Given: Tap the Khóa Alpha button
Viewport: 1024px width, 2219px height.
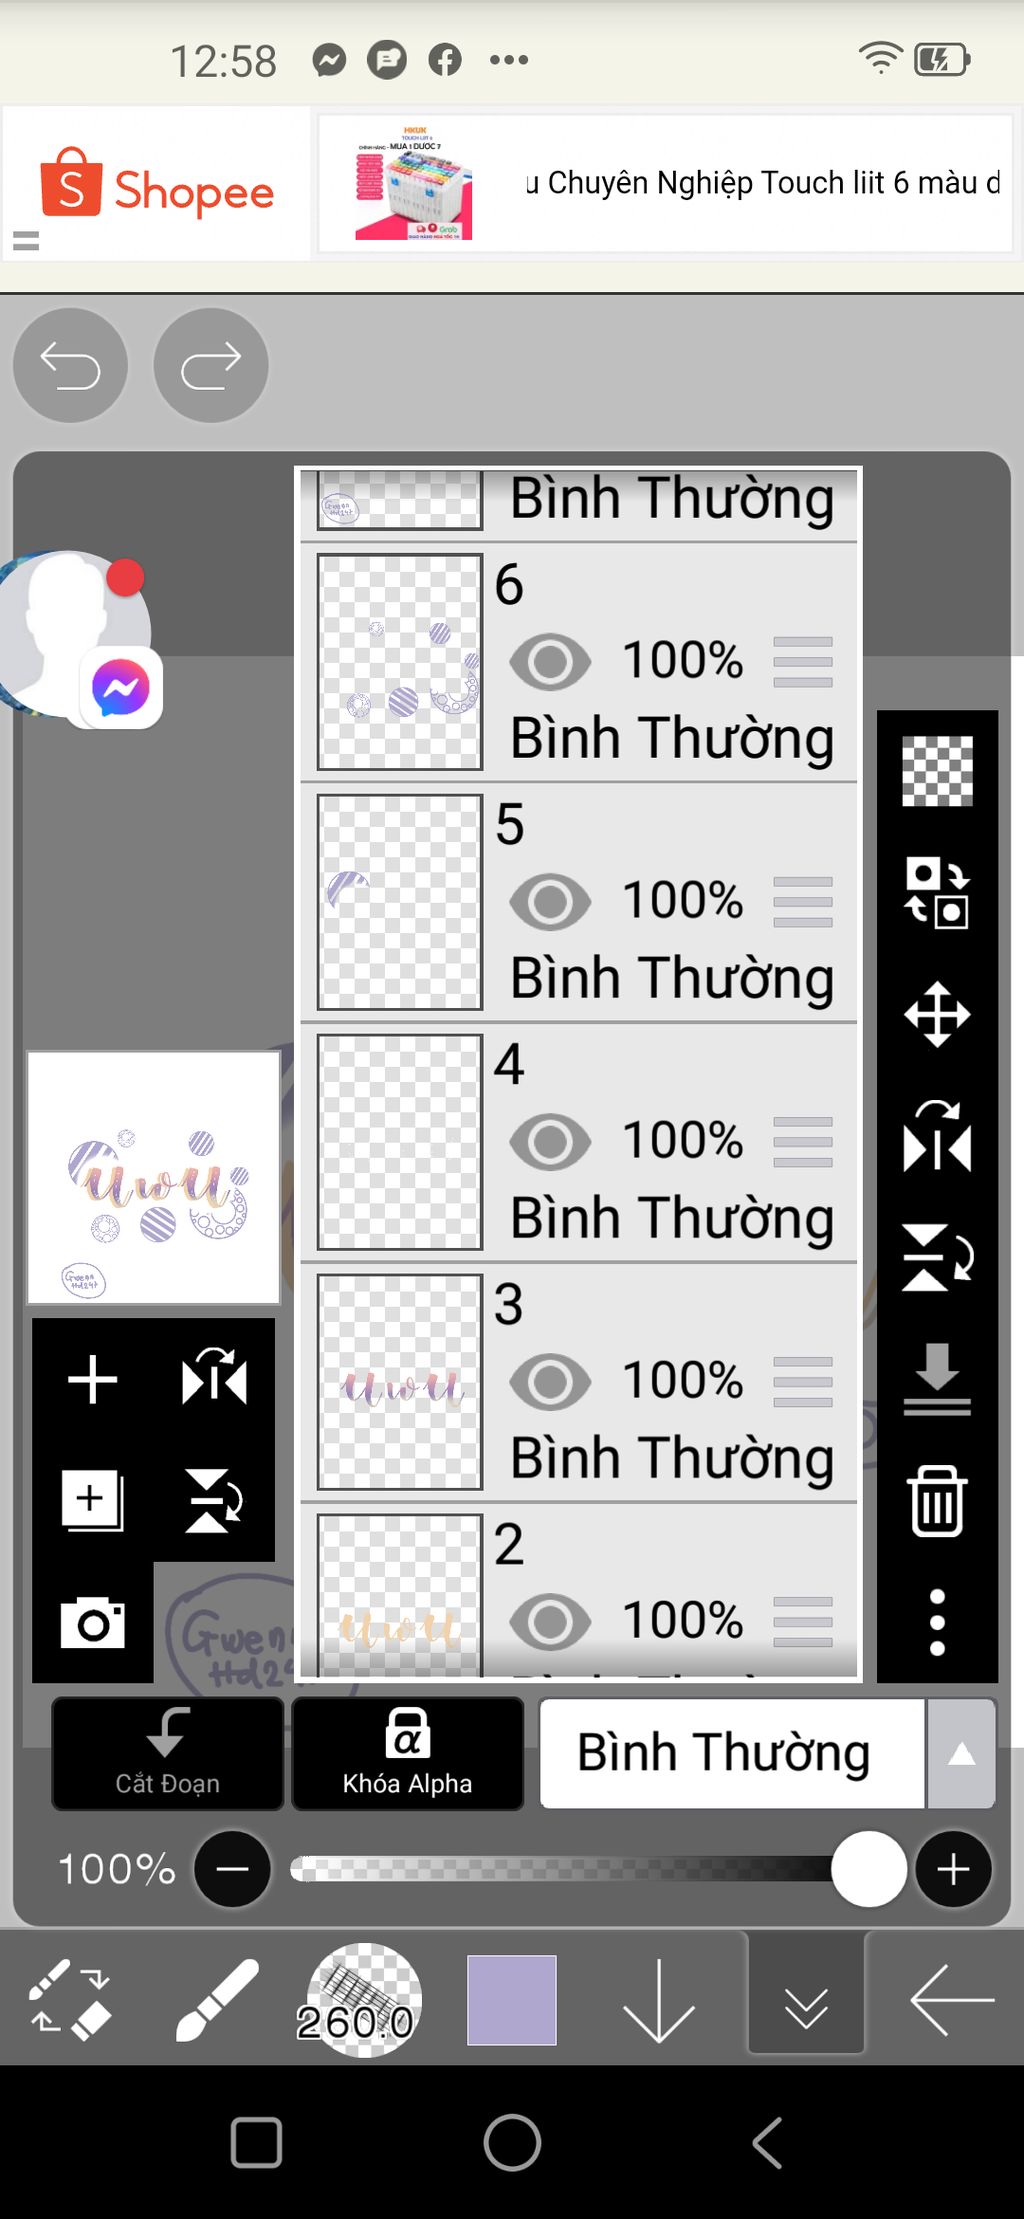Looking at the screenshot, I should (407, 1753).
